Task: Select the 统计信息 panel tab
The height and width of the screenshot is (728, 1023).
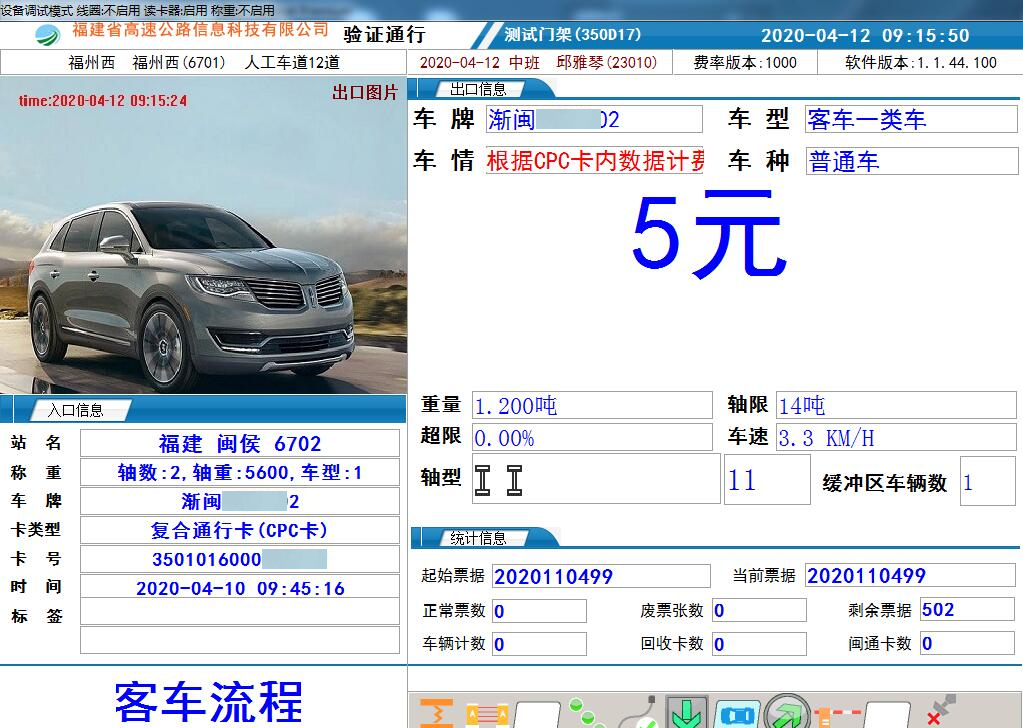Action: (478, 538)
